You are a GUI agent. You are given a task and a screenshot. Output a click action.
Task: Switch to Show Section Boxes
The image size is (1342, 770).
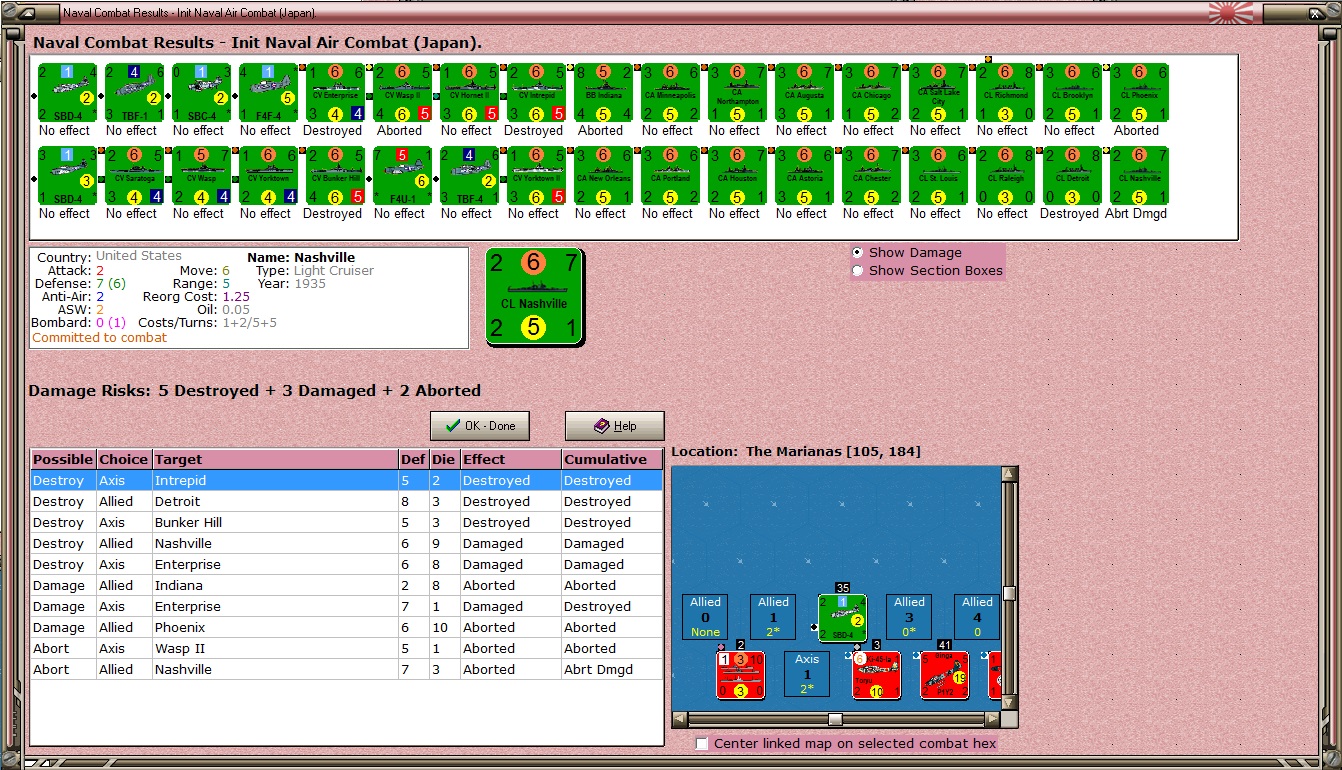pos(857,271)
